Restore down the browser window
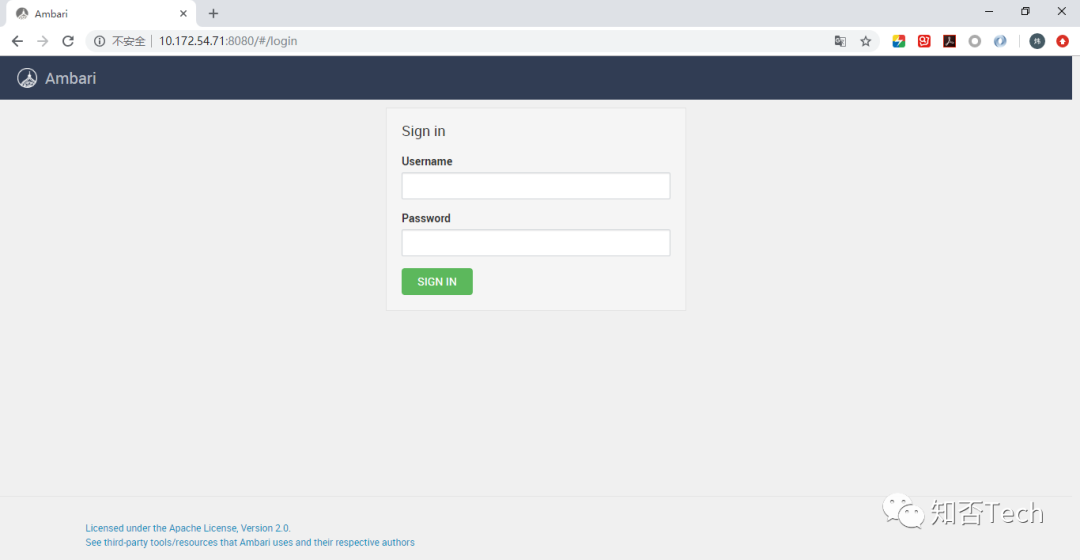This screenshot has height=560, width=1080. 1026,11
